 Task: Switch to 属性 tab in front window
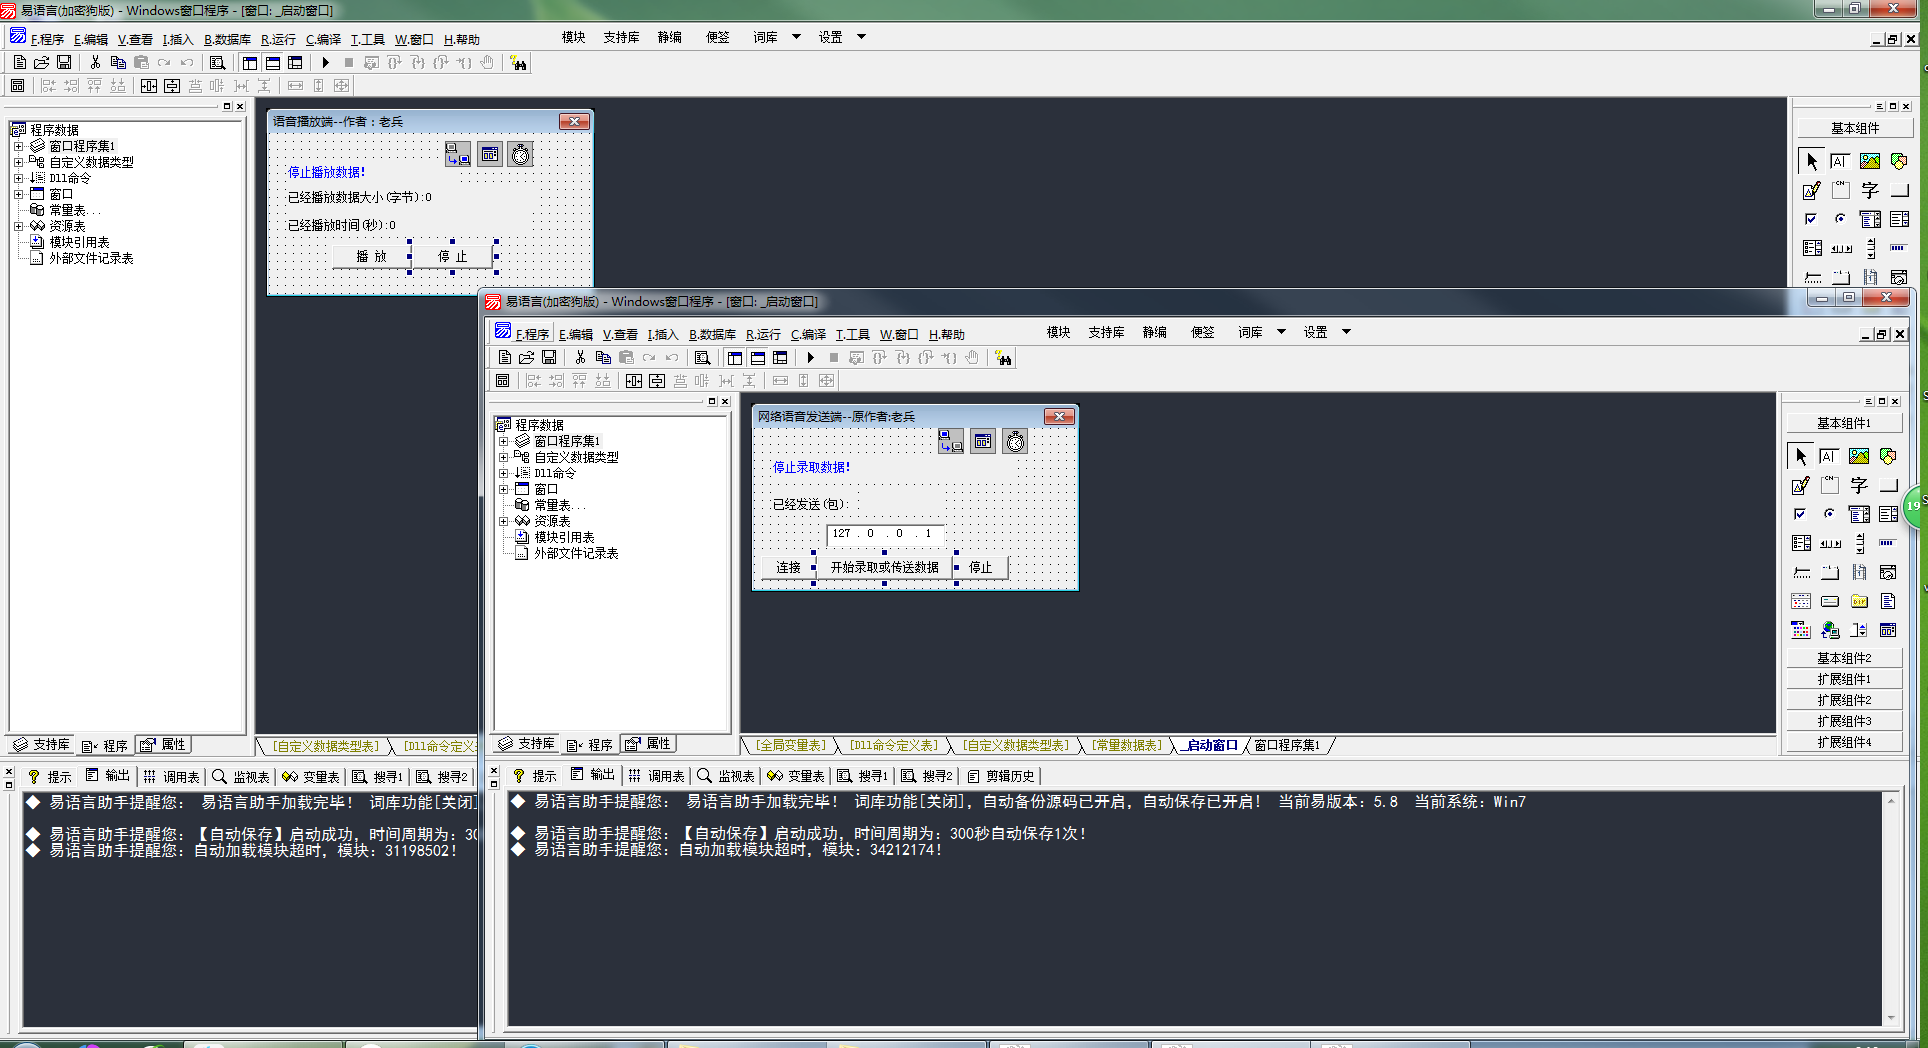(650, 744)
